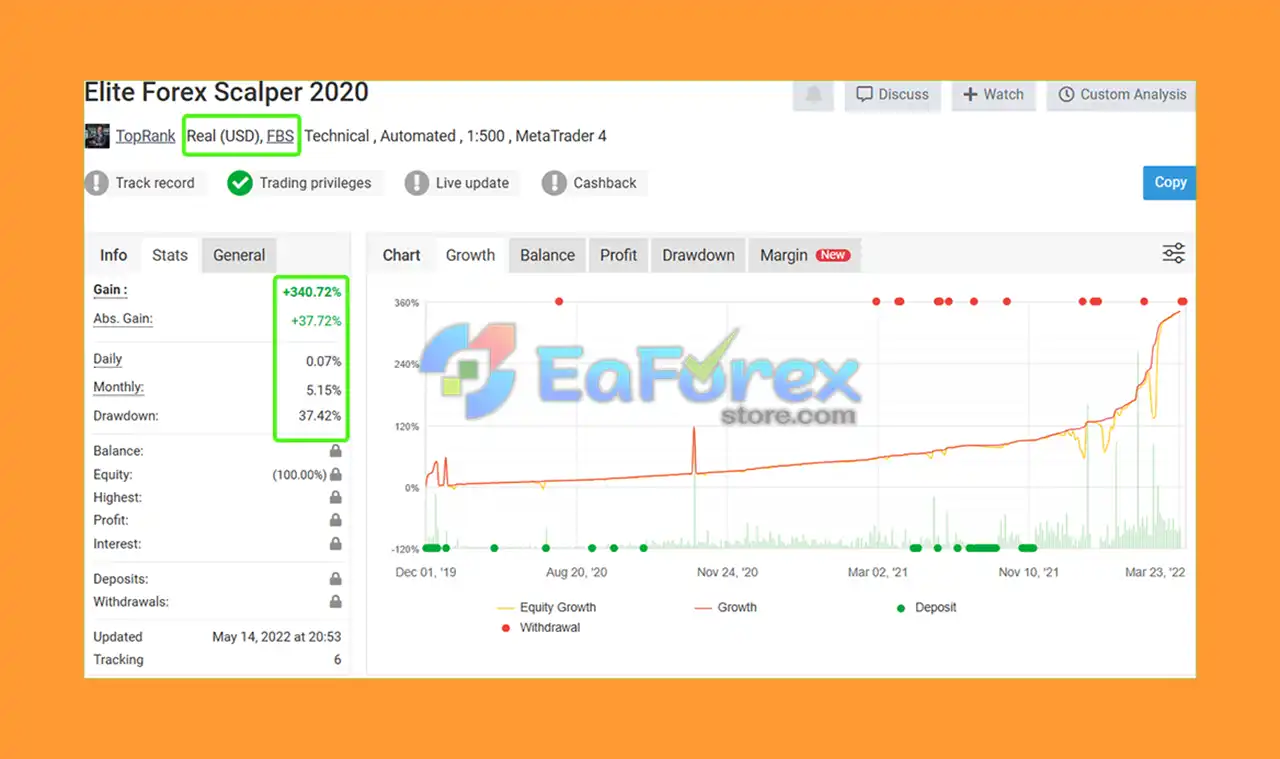Select the Growth chart tab
The height and width of the screenshot is (759, 1280).
[470, 255]
